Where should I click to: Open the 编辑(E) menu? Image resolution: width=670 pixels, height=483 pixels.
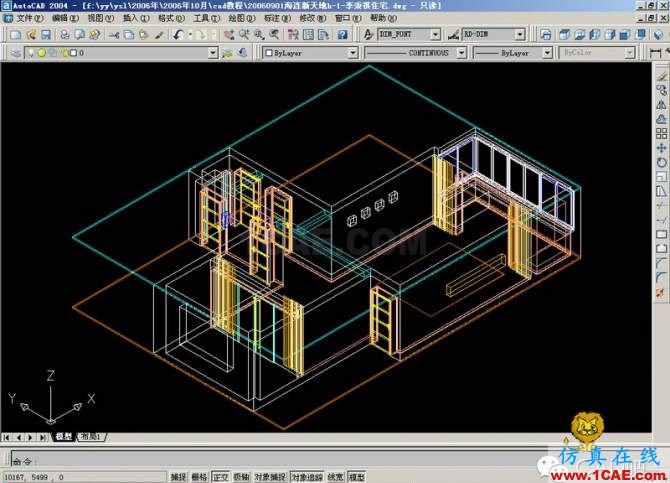tap(65, 18)
